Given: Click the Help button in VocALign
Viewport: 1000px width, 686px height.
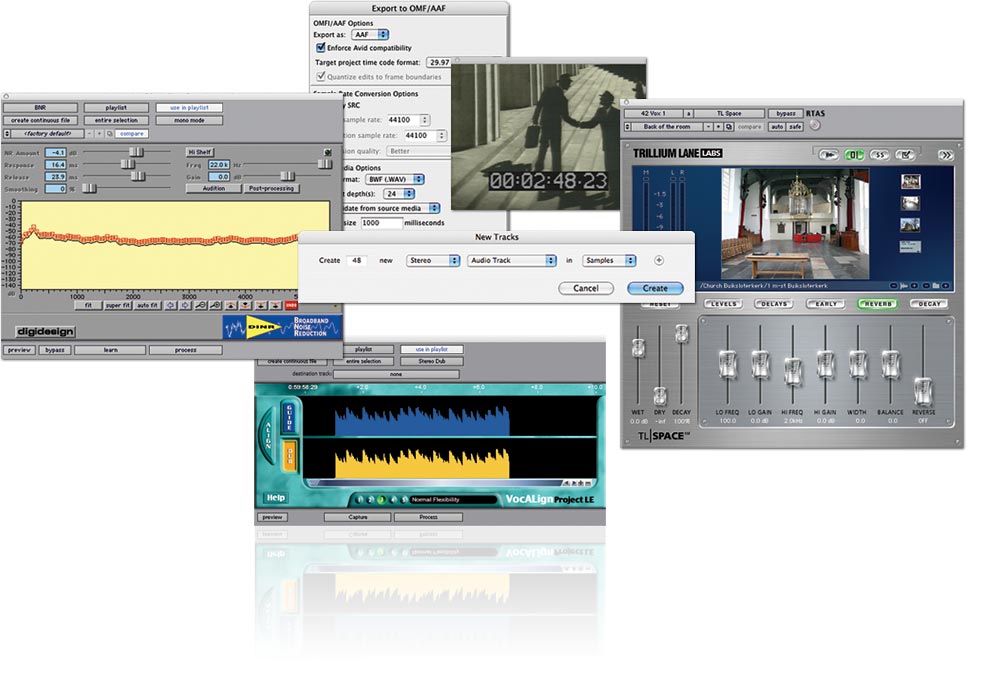Looking at the screenshot, I should pos(276,498).
